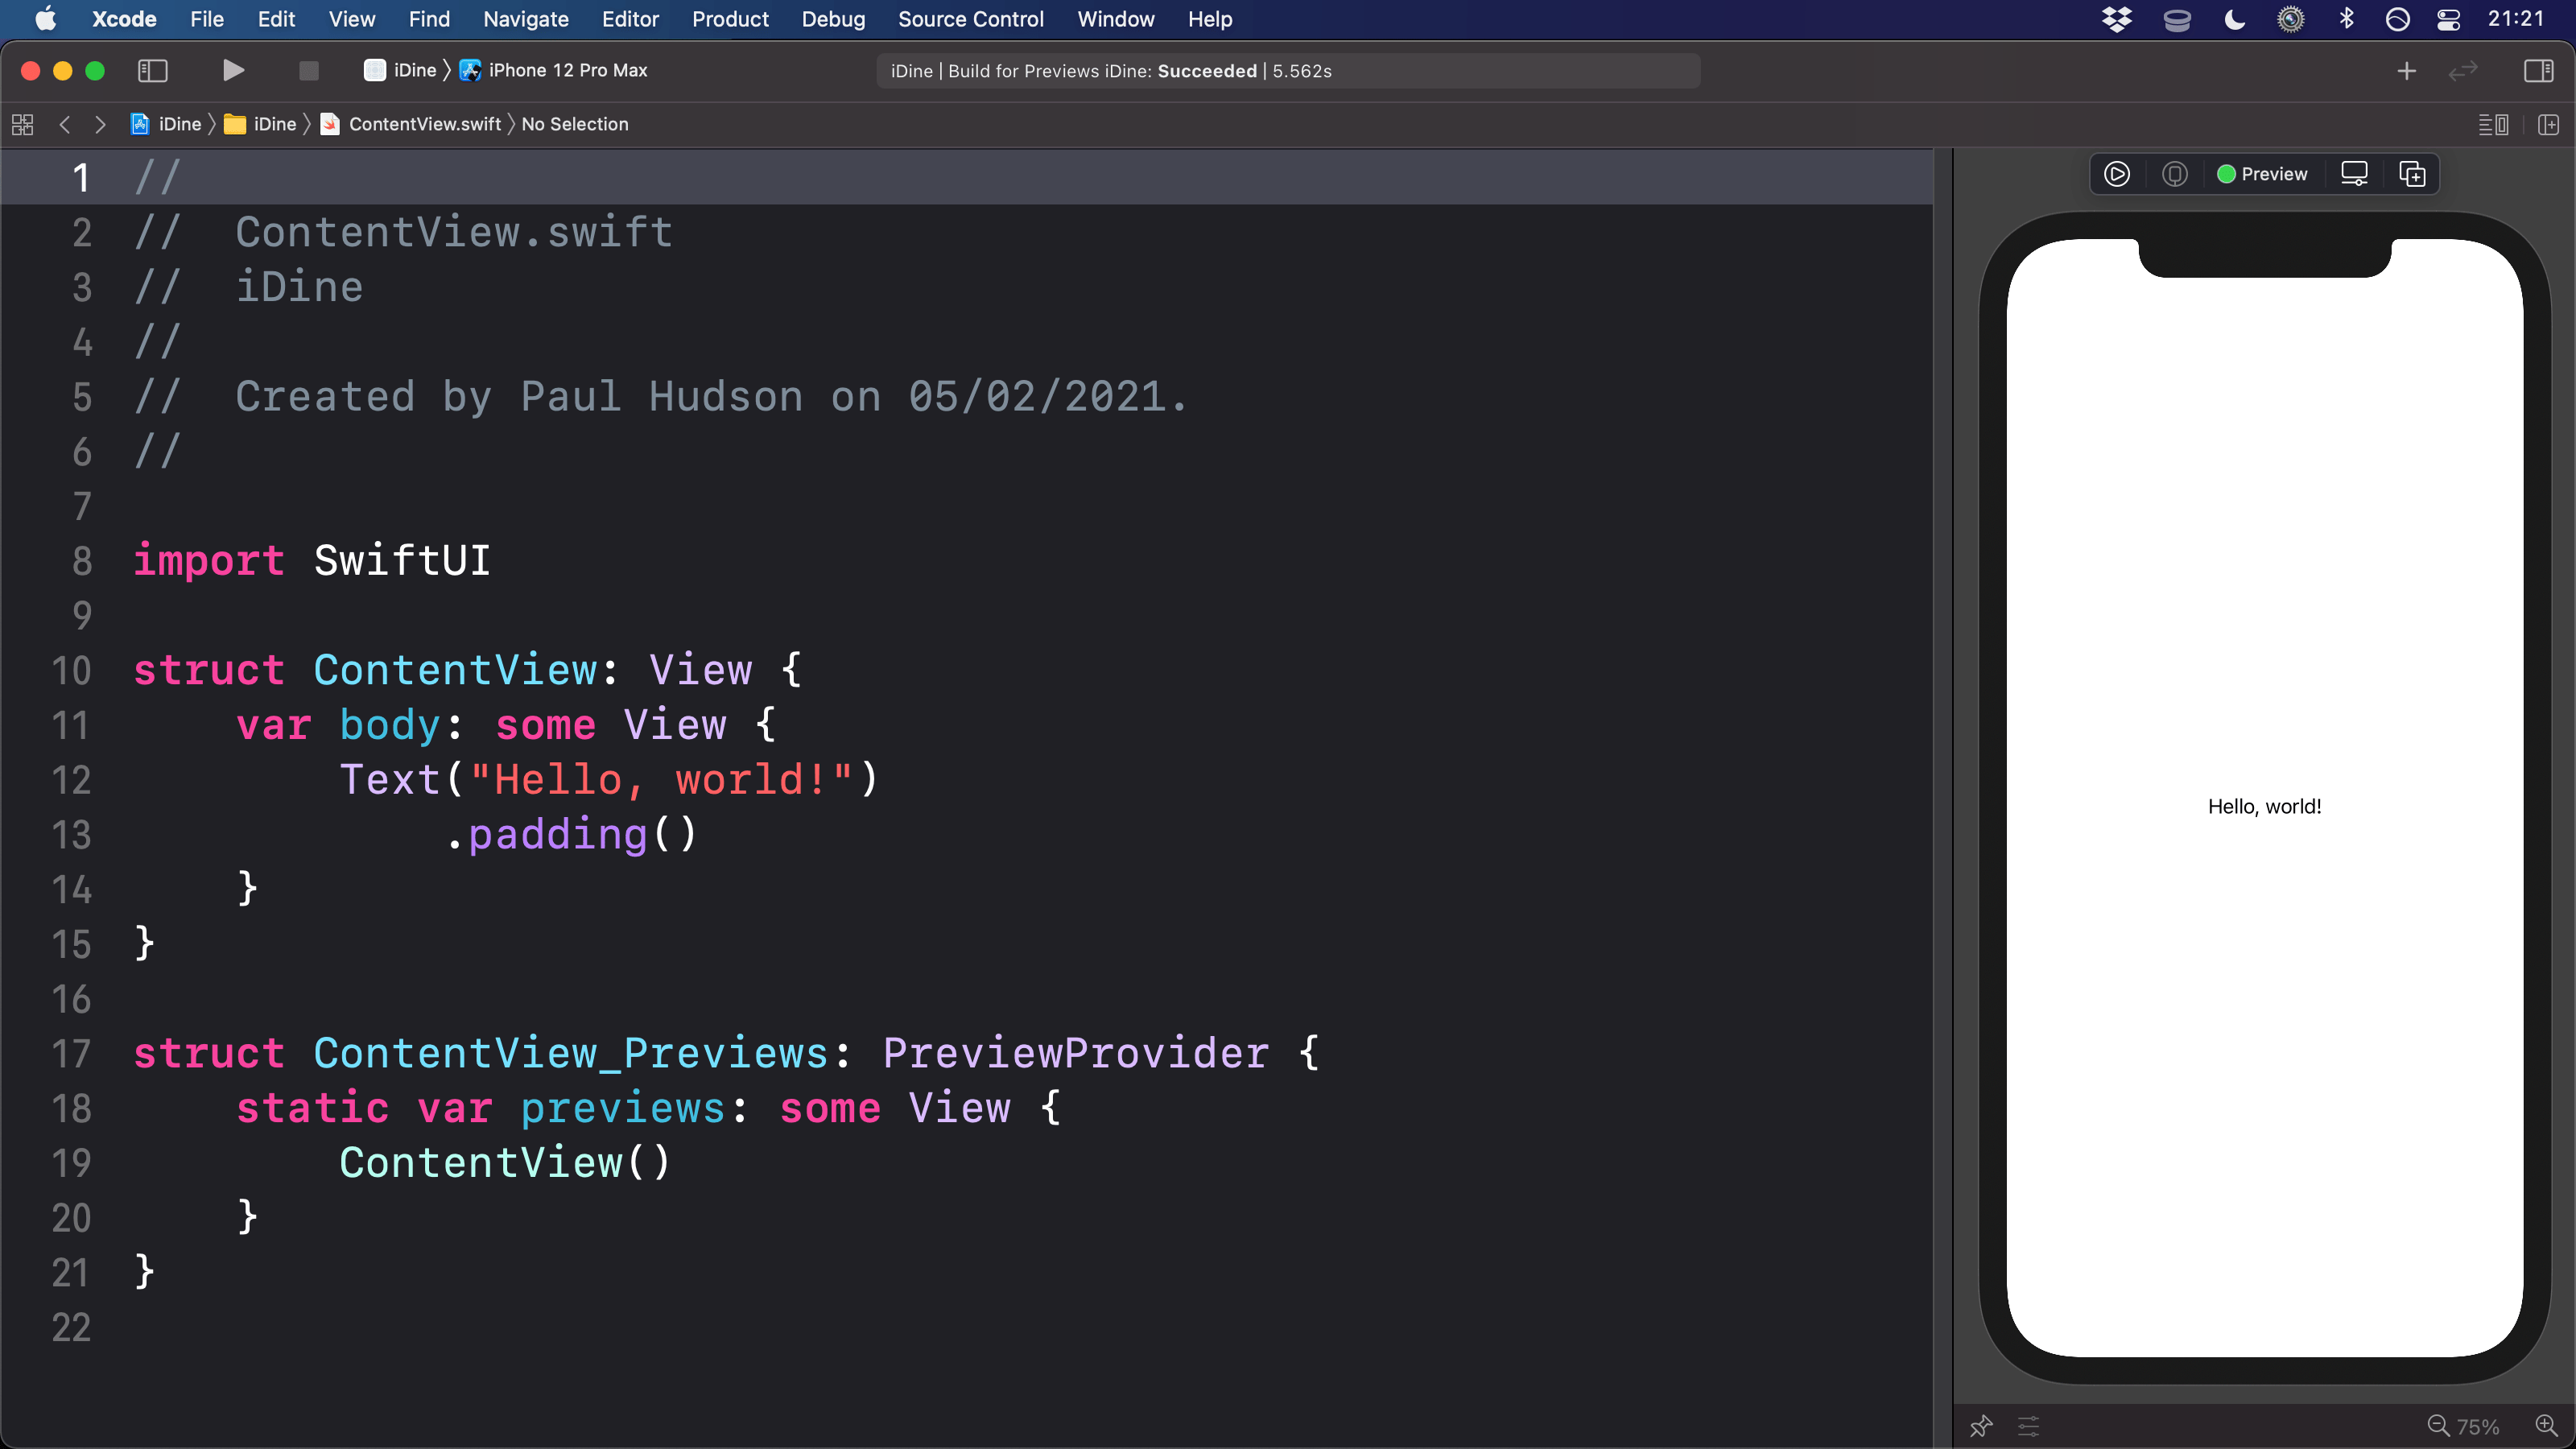Go forward in editor history
The width and height of the screenshot is (2576, 1449).
pos(100,124)
